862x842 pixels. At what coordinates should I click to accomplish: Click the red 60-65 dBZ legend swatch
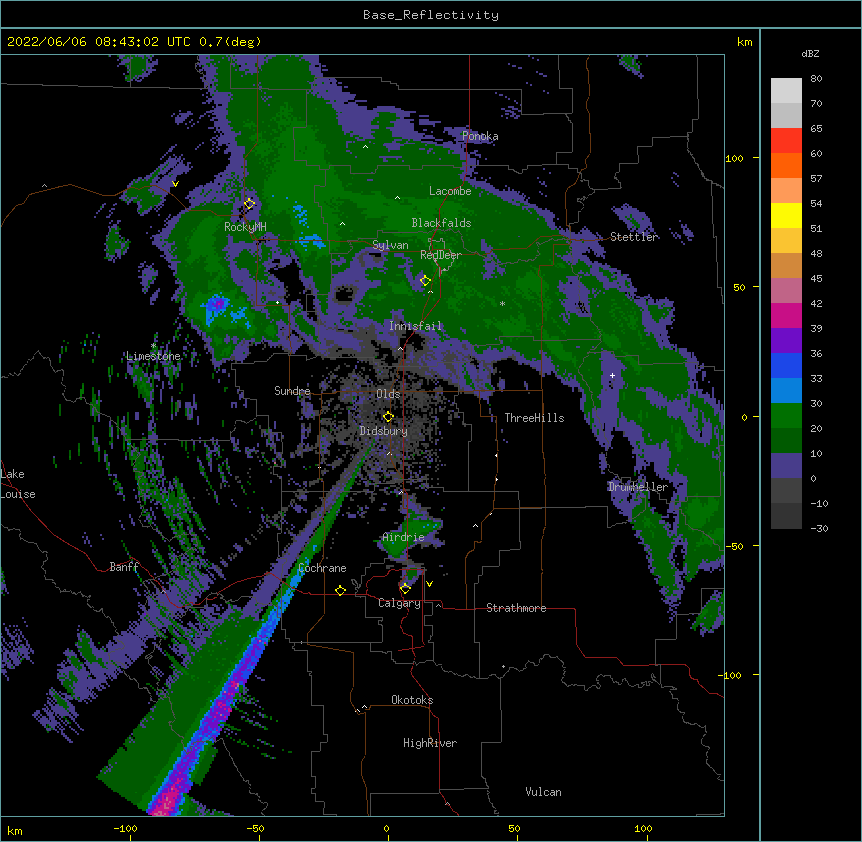786,141
